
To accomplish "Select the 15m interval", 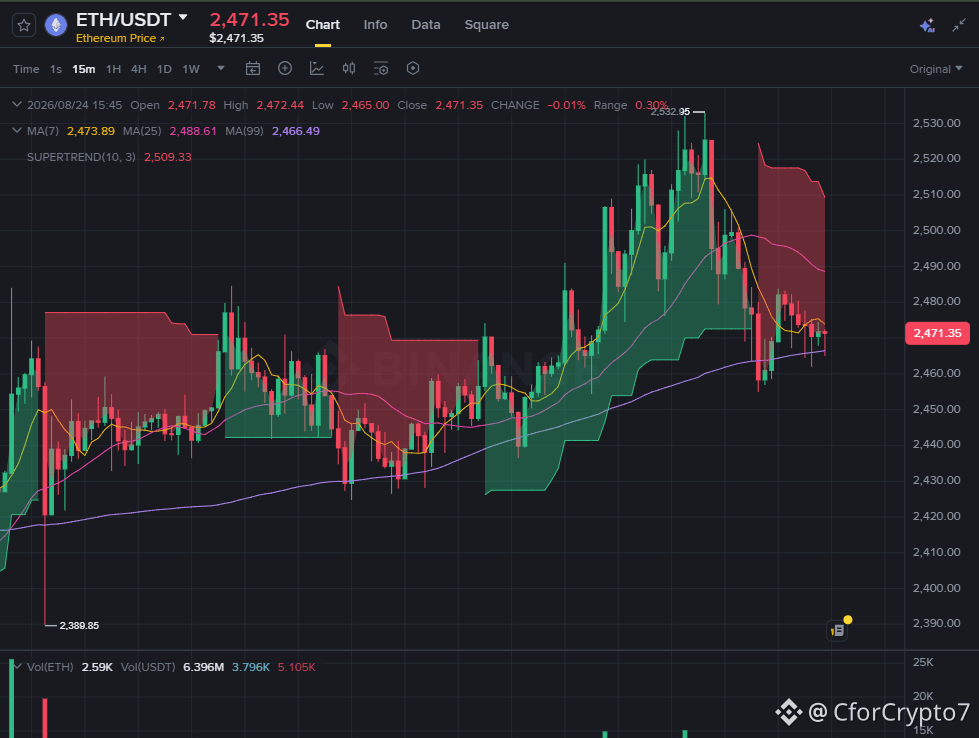I will tap(84, 69).
